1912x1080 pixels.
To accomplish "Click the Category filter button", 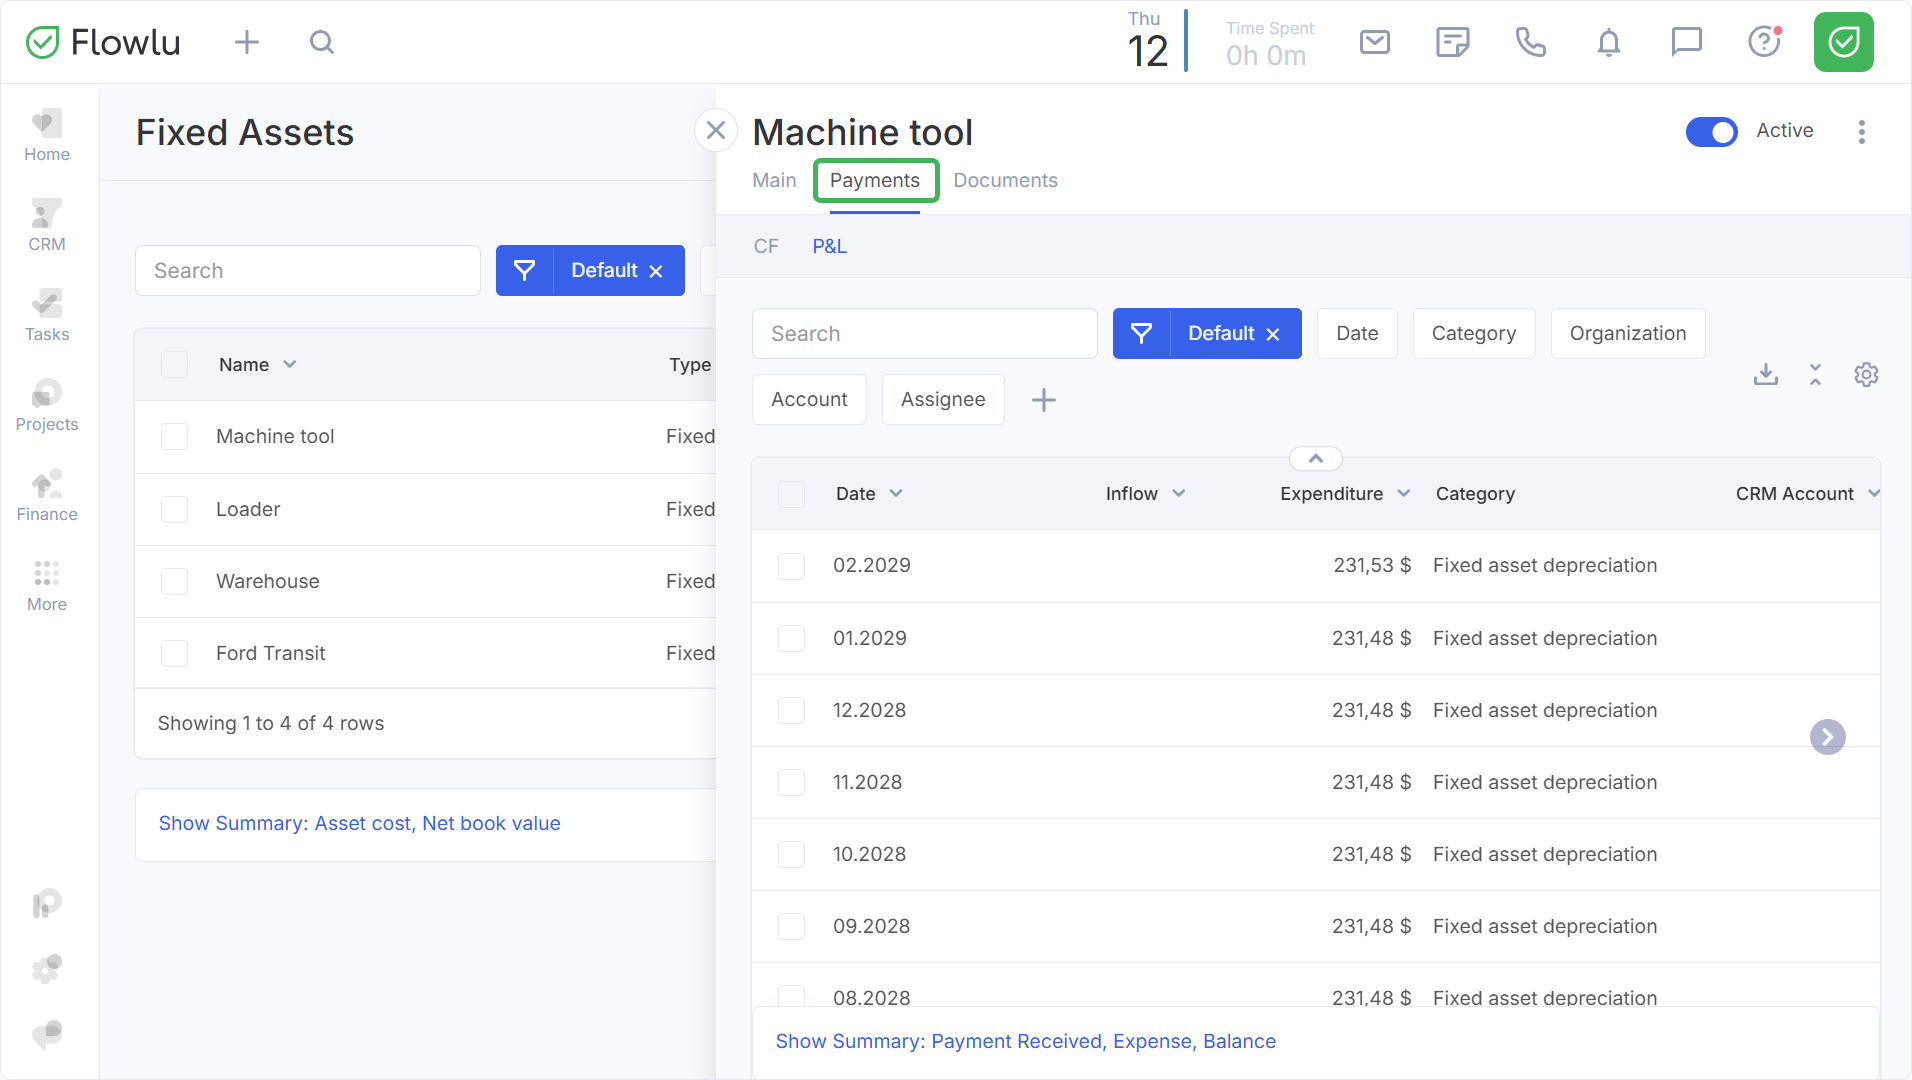I will (1473, 334).
